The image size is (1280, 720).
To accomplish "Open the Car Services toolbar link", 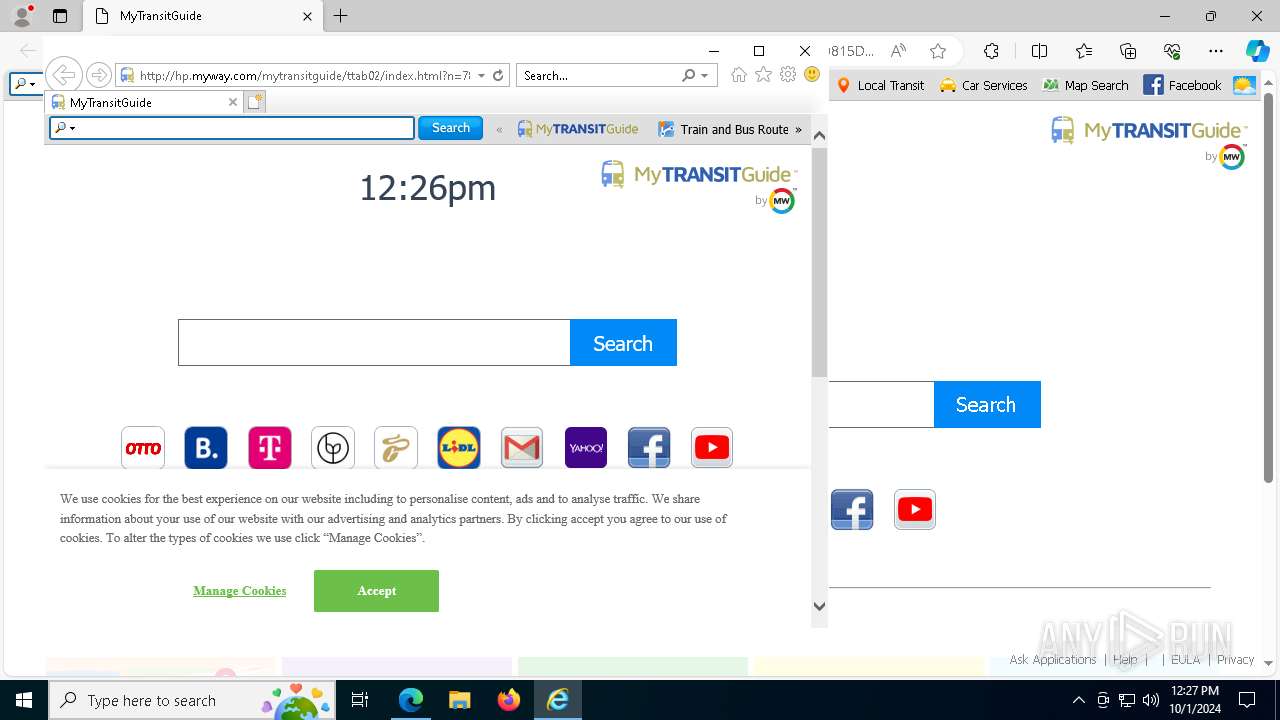I will click(983, 85).
